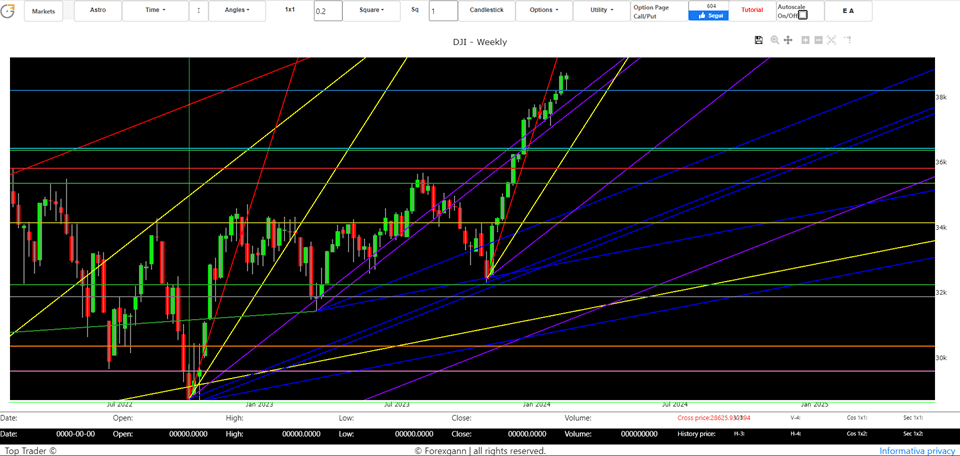The image size is (960, 456).
Task: Zoom out with the minus box icon
Action: pos(818,40)
